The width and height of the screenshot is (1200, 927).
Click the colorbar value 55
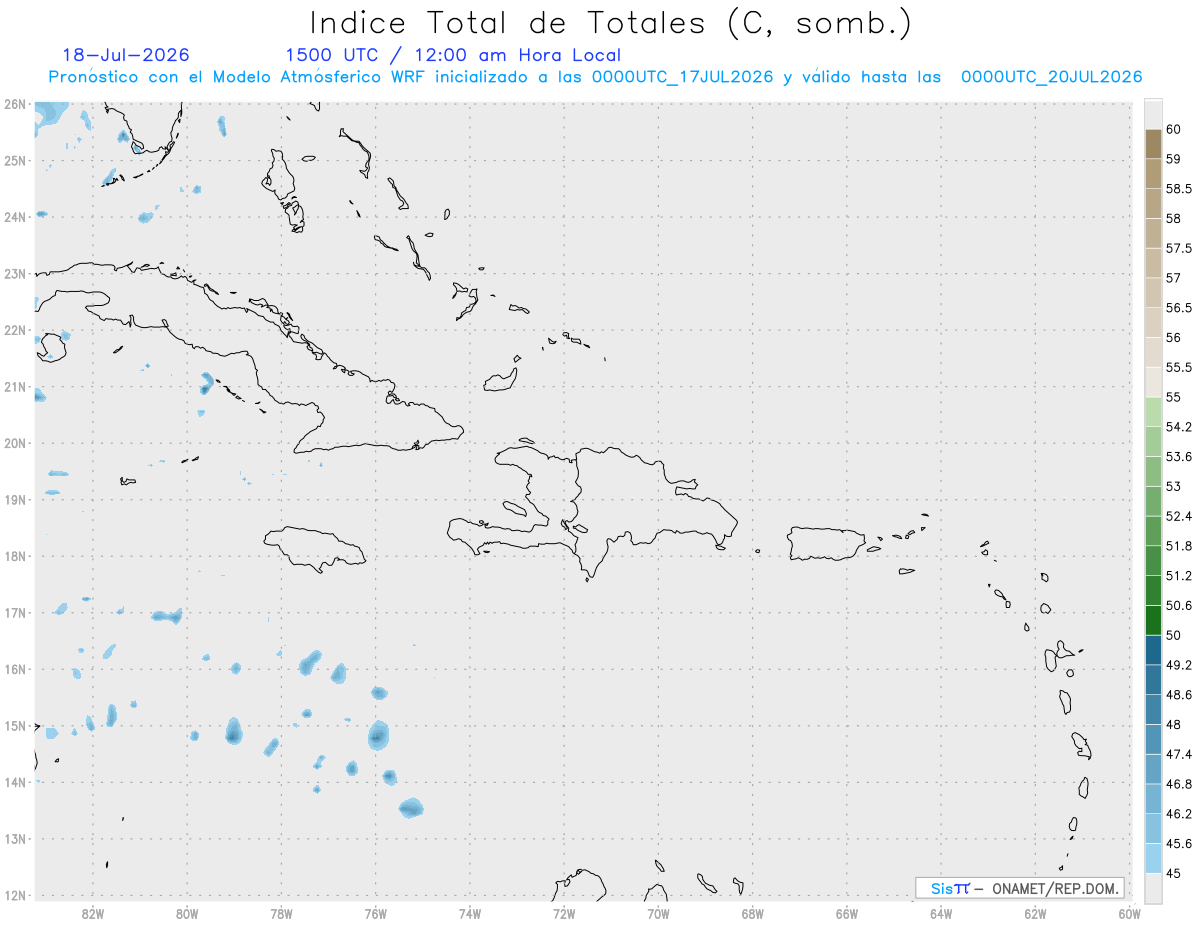(x=1174, y=397)
